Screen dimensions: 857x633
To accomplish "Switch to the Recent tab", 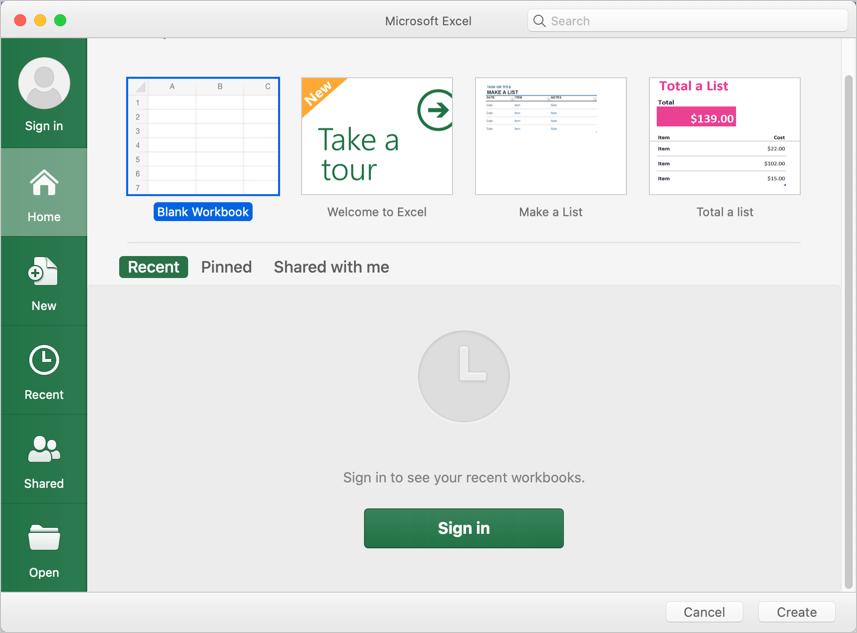I will pos(153,267).
